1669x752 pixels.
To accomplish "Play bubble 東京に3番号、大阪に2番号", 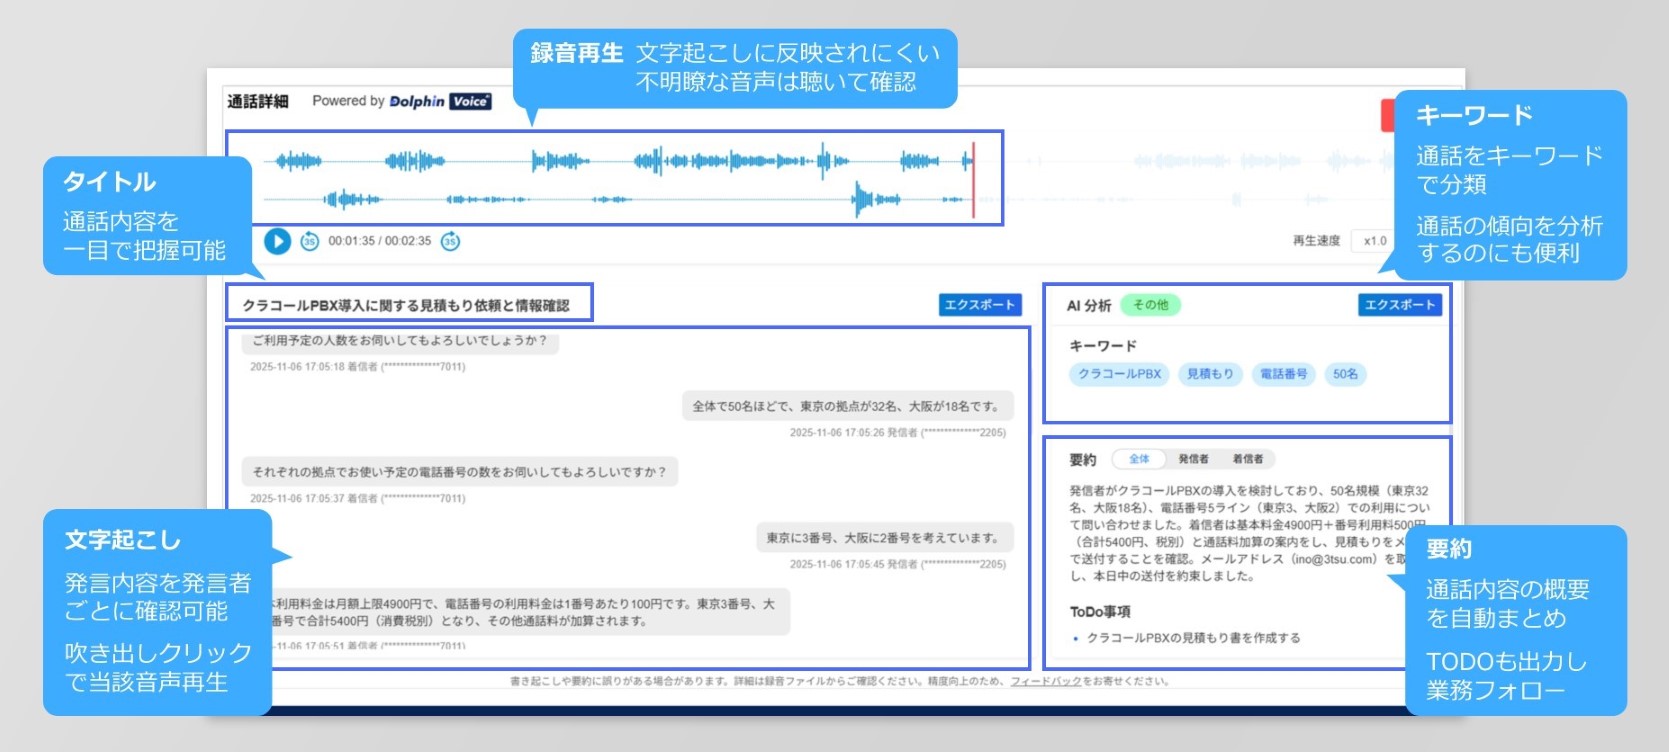I will point(885,538).
